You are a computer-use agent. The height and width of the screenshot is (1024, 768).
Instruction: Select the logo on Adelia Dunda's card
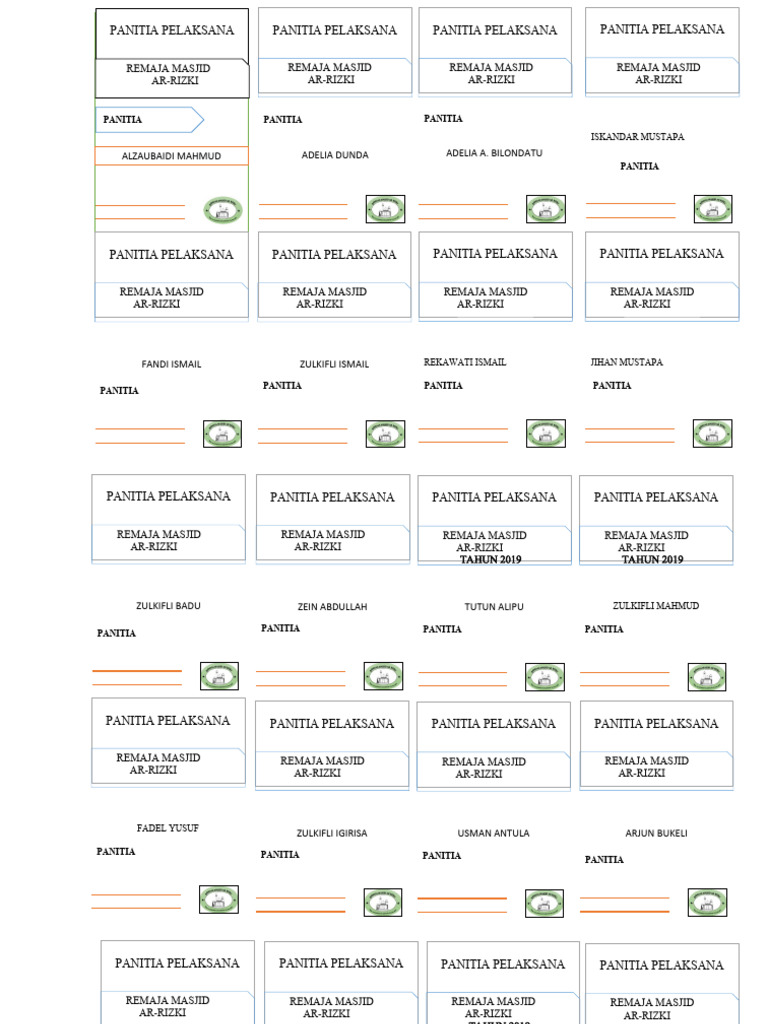pyautogui.click(x=385, y=209)
